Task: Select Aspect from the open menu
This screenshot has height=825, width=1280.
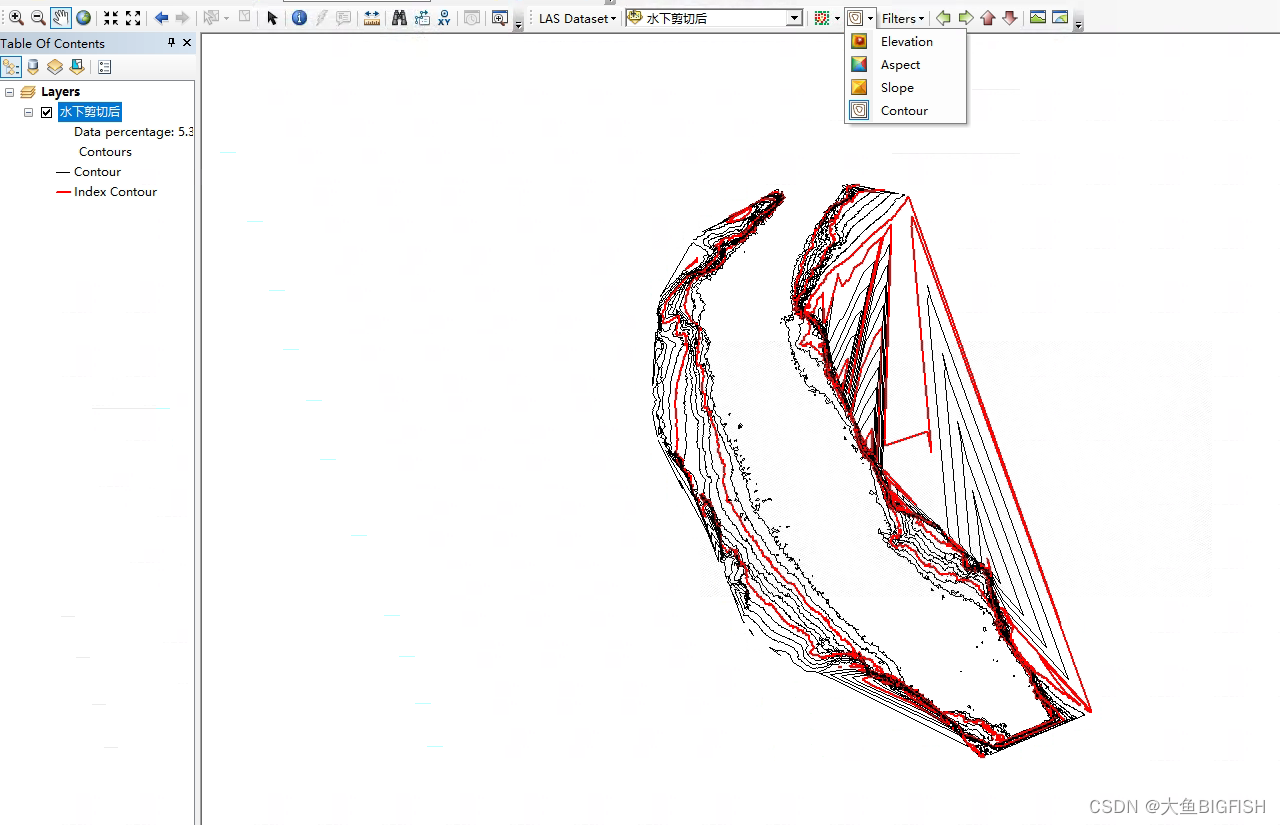Action: pyautogui.click(x=899, y=64)
